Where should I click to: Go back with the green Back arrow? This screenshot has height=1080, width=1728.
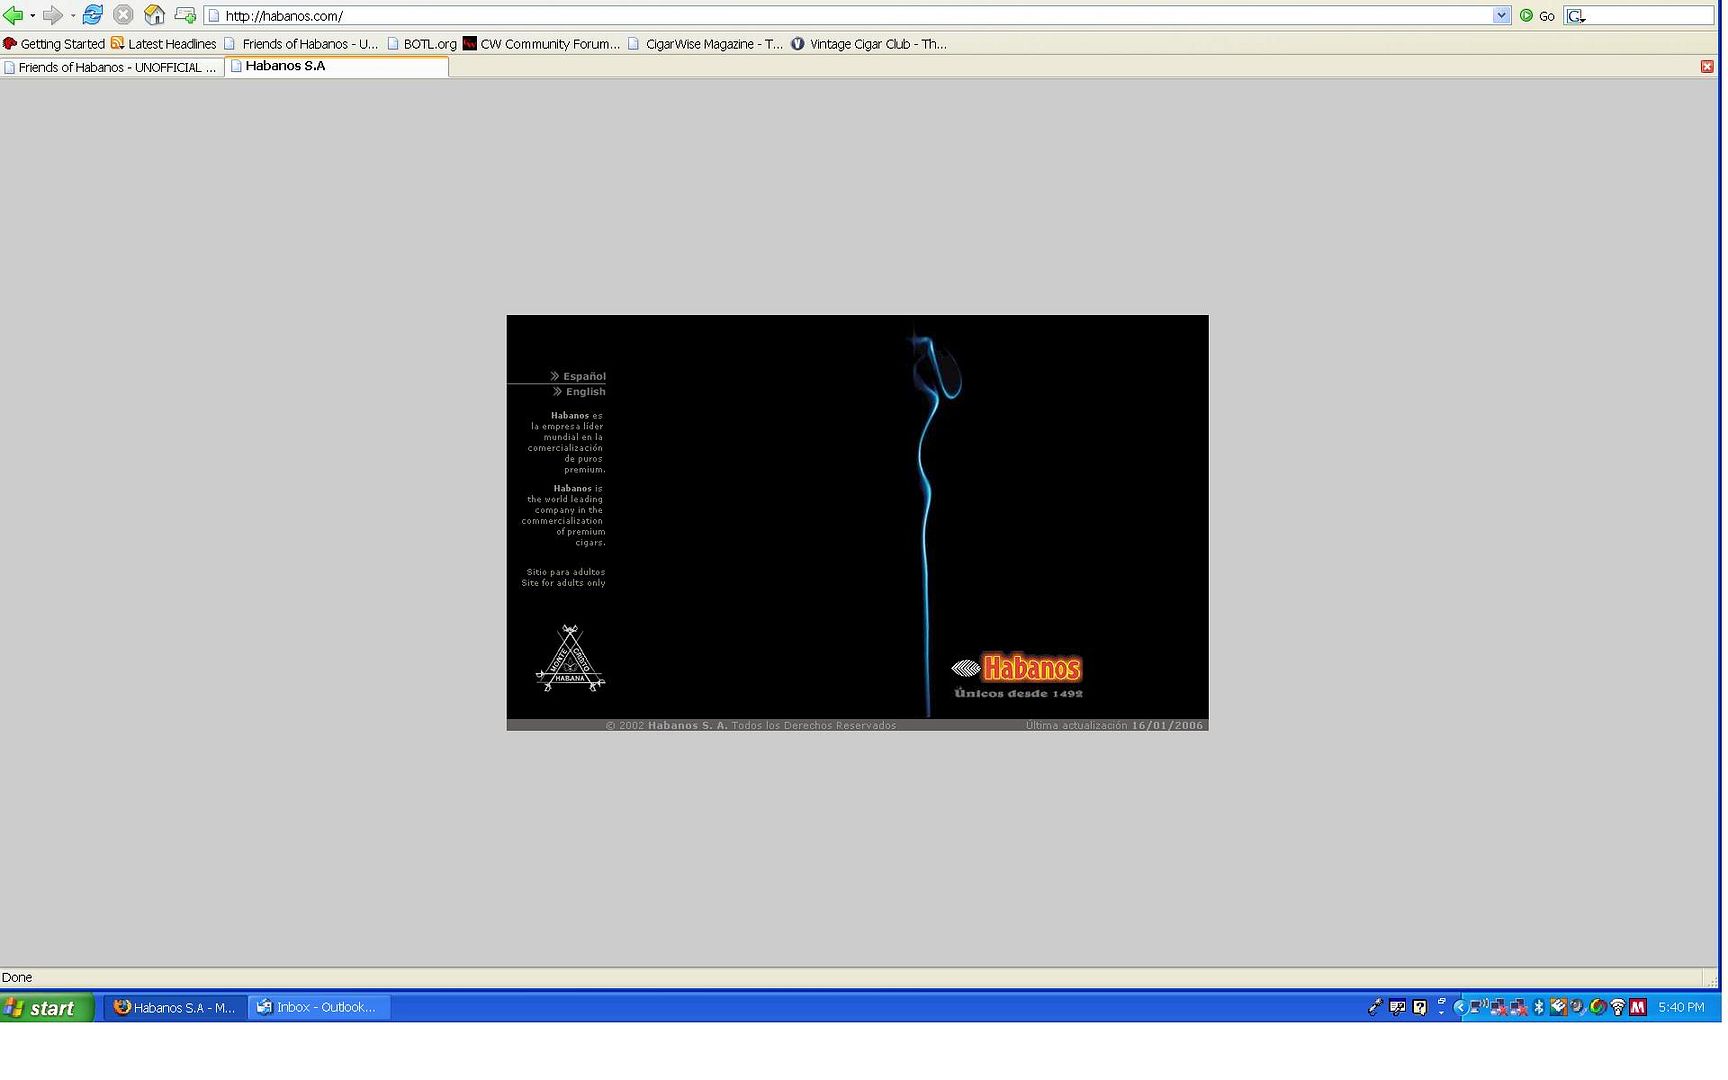point(13,15)
